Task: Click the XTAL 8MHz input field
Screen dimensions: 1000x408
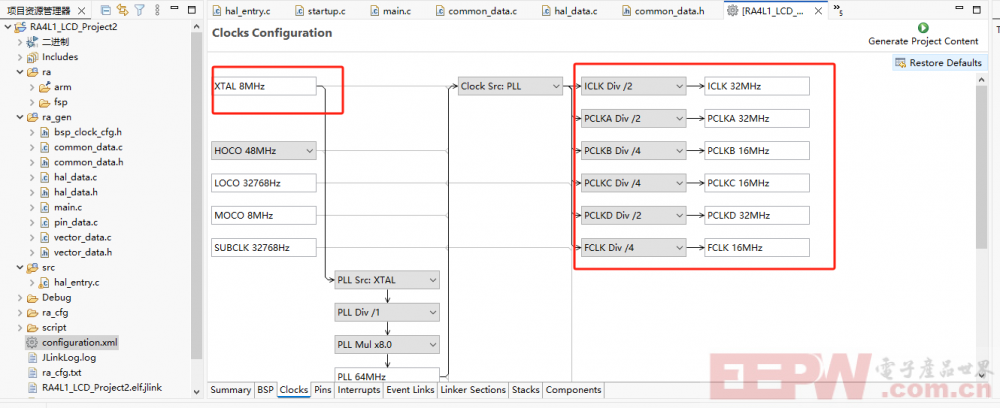Action: [x=263, y=86]
